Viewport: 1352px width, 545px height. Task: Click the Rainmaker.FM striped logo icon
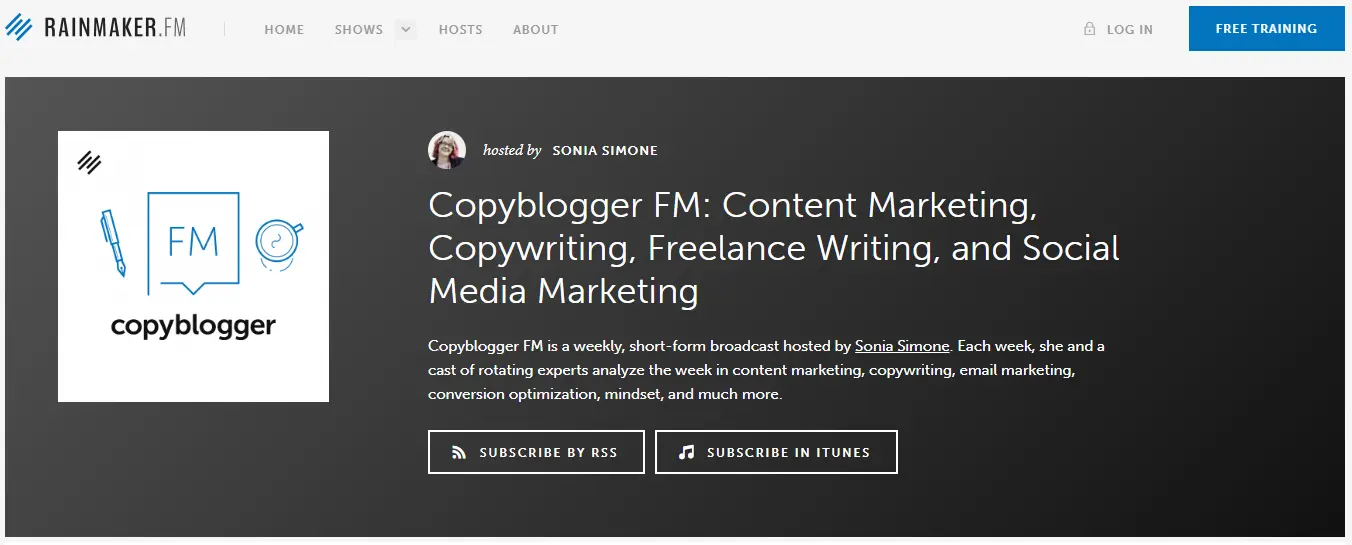20,28
